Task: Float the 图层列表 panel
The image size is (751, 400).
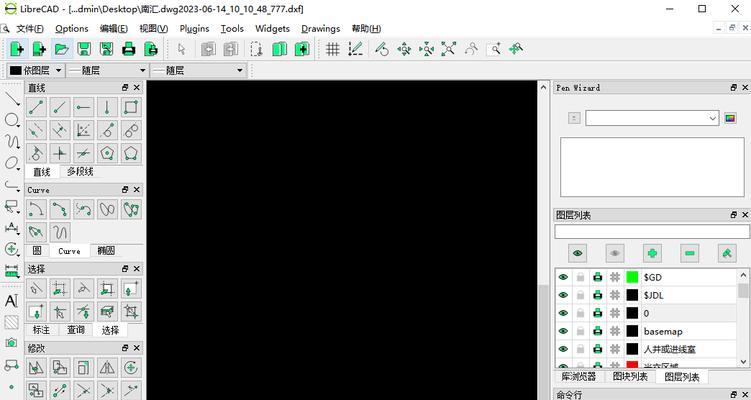Action: click(x=734, y=215)
